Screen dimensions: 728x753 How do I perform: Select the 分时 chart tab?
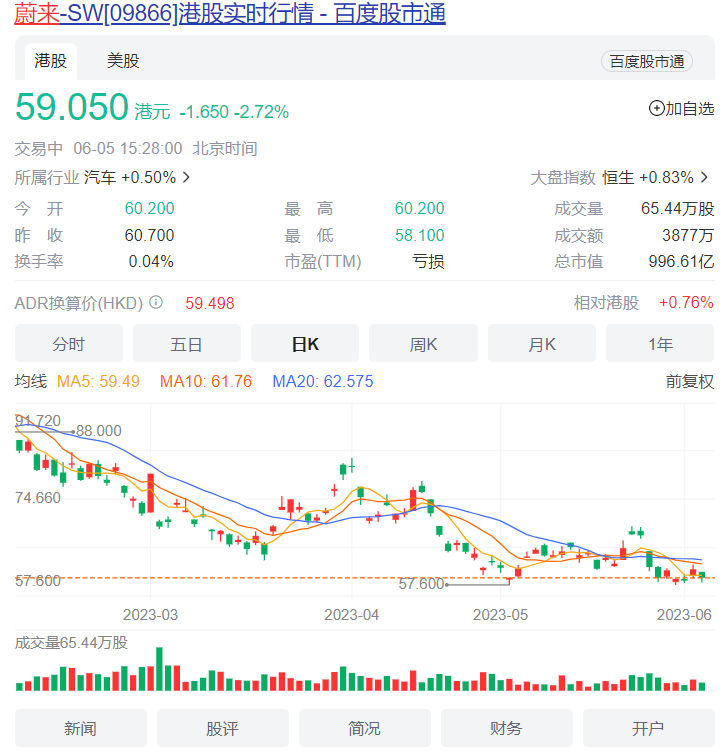69,343
